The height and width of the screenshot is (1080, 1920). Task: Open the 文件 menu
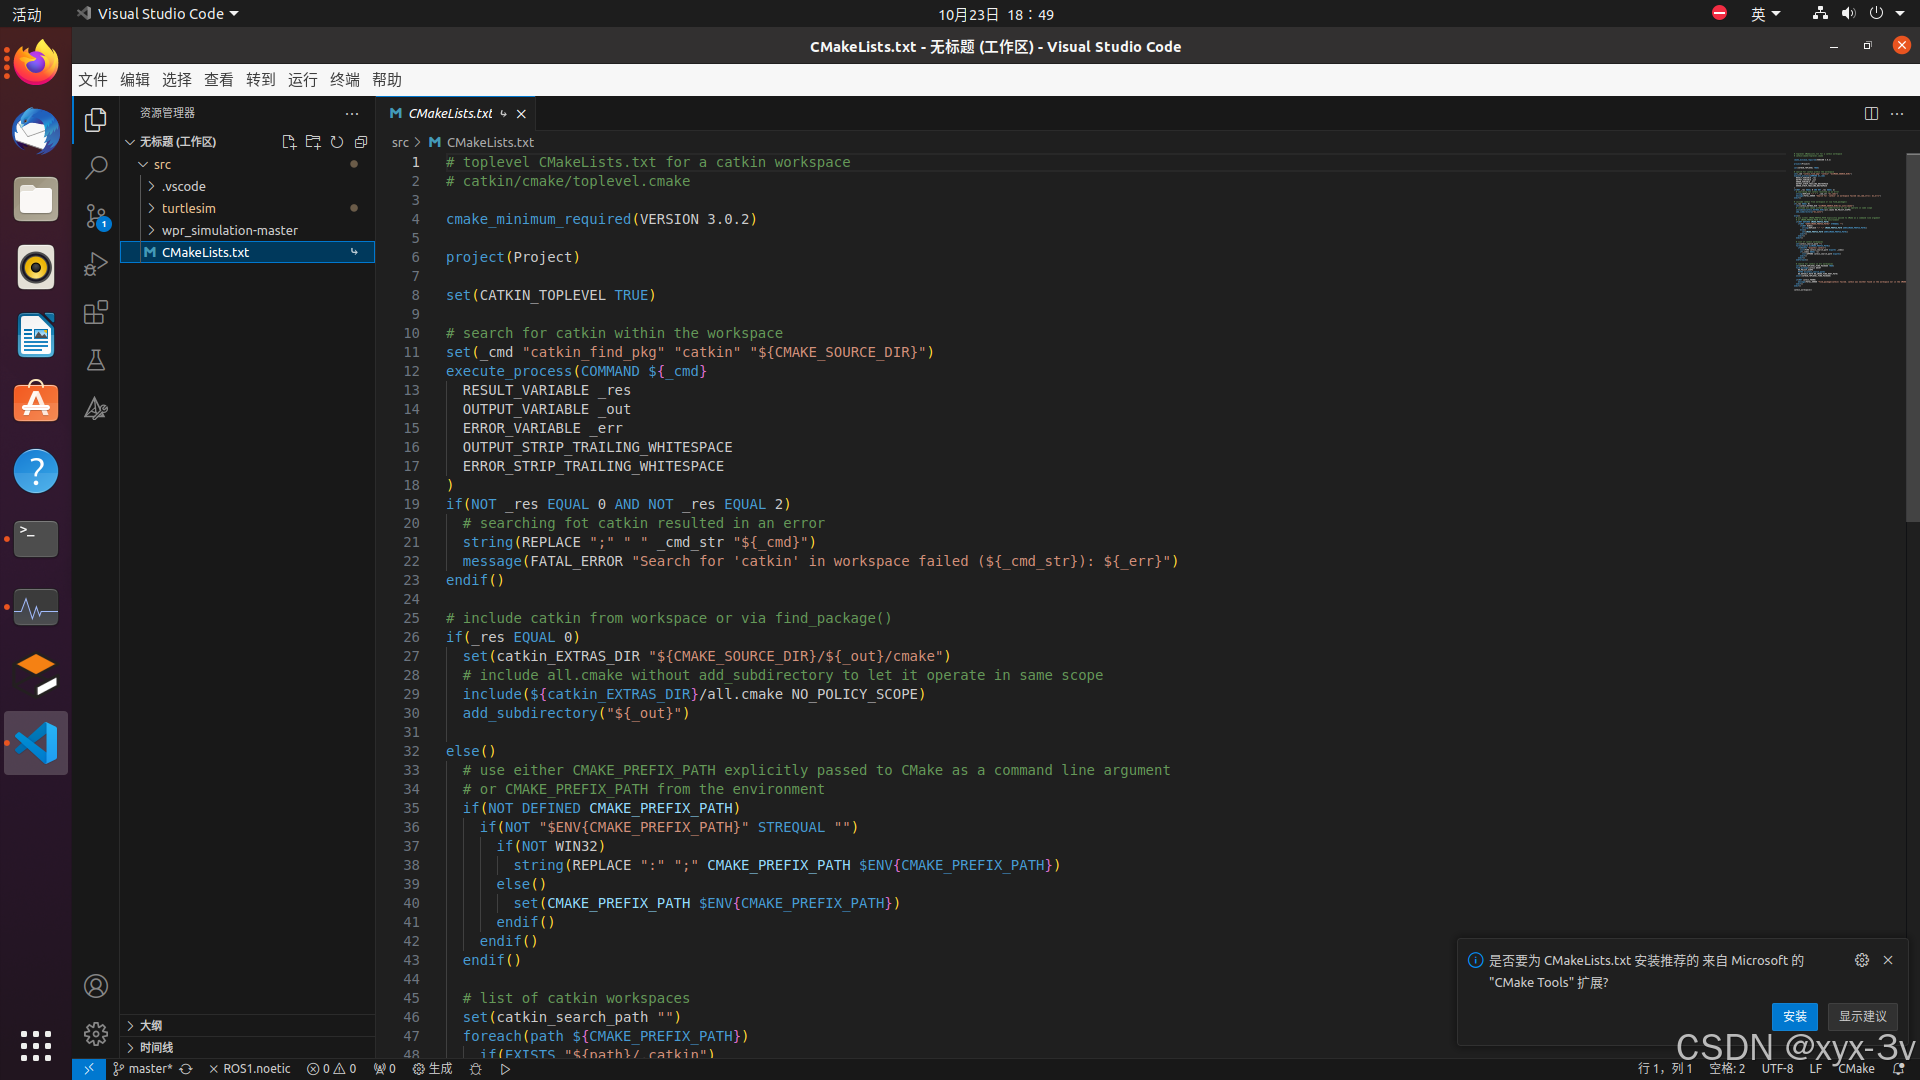[x=93, y=80]
